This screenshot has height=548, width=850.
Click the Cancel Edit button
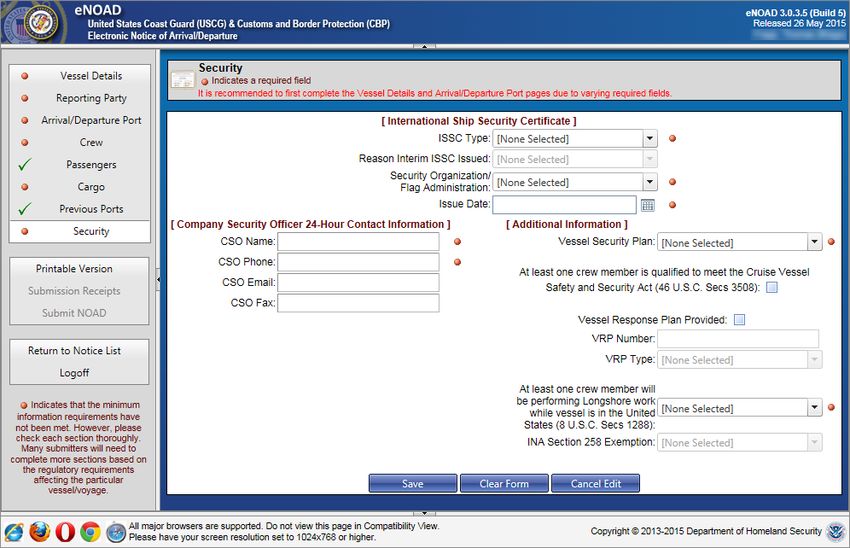point(595,483)
